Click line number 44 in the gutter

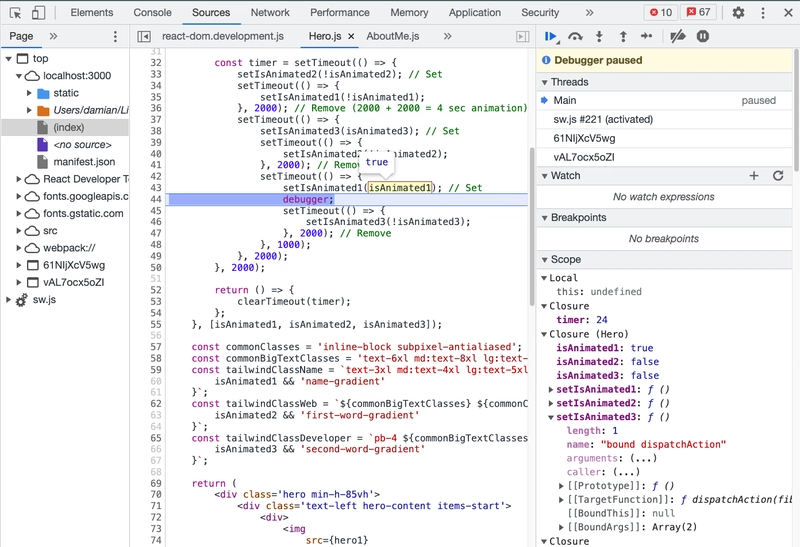point(156,200)
